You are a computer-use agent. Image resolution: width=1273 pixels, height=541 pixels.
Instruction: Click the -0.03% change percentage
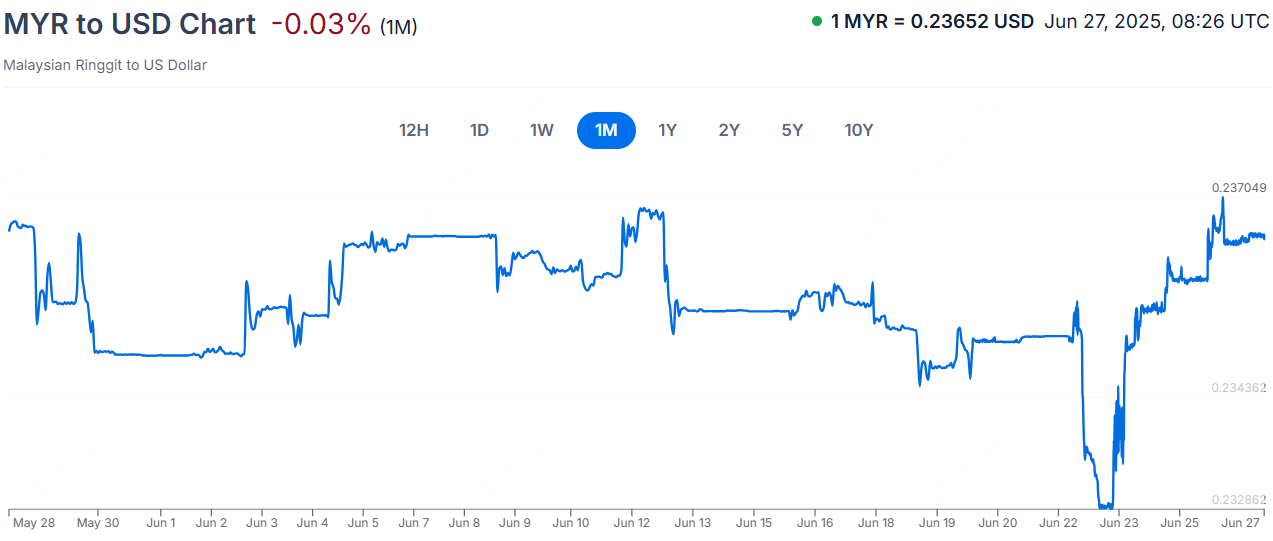tap(320, 24)
